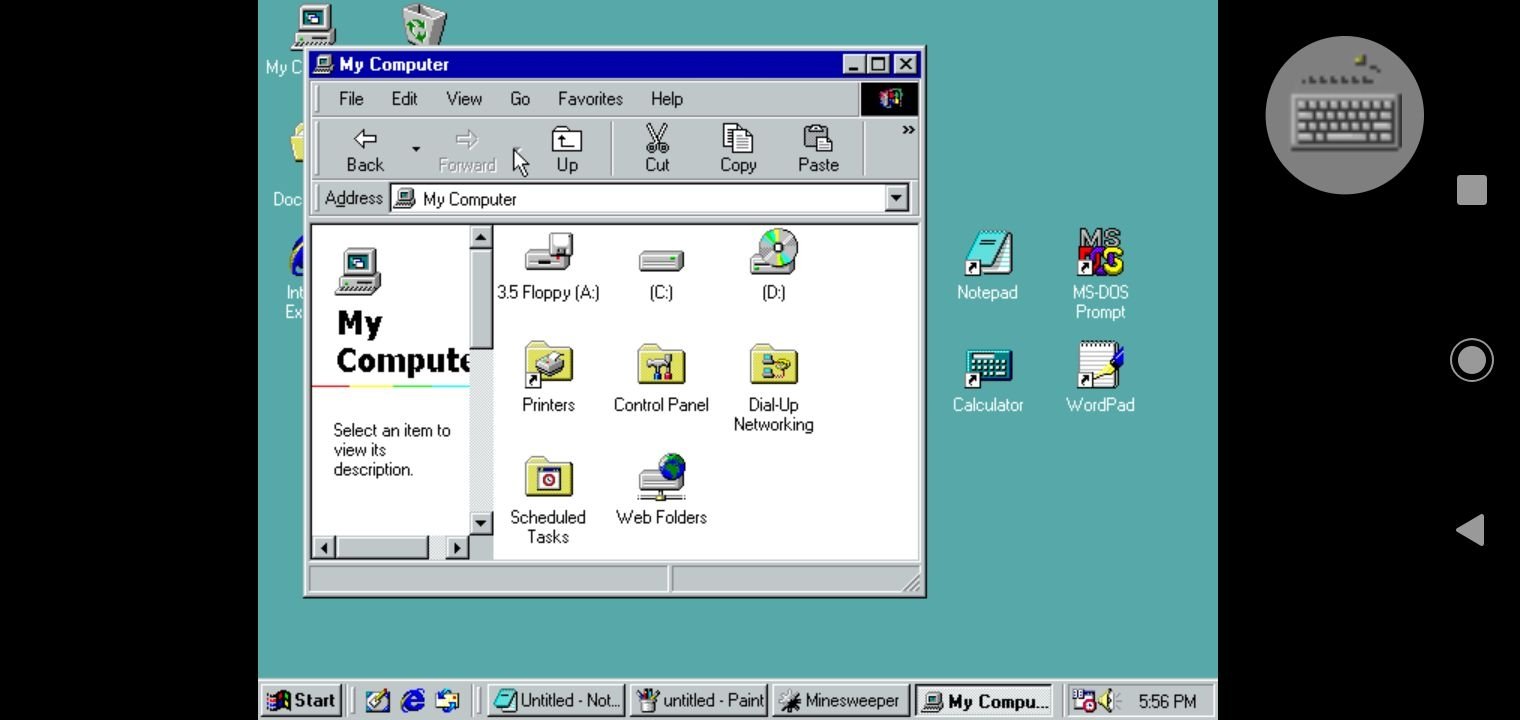Click the Copy toolbar button
1520x720 pixels.
(738, 150)
